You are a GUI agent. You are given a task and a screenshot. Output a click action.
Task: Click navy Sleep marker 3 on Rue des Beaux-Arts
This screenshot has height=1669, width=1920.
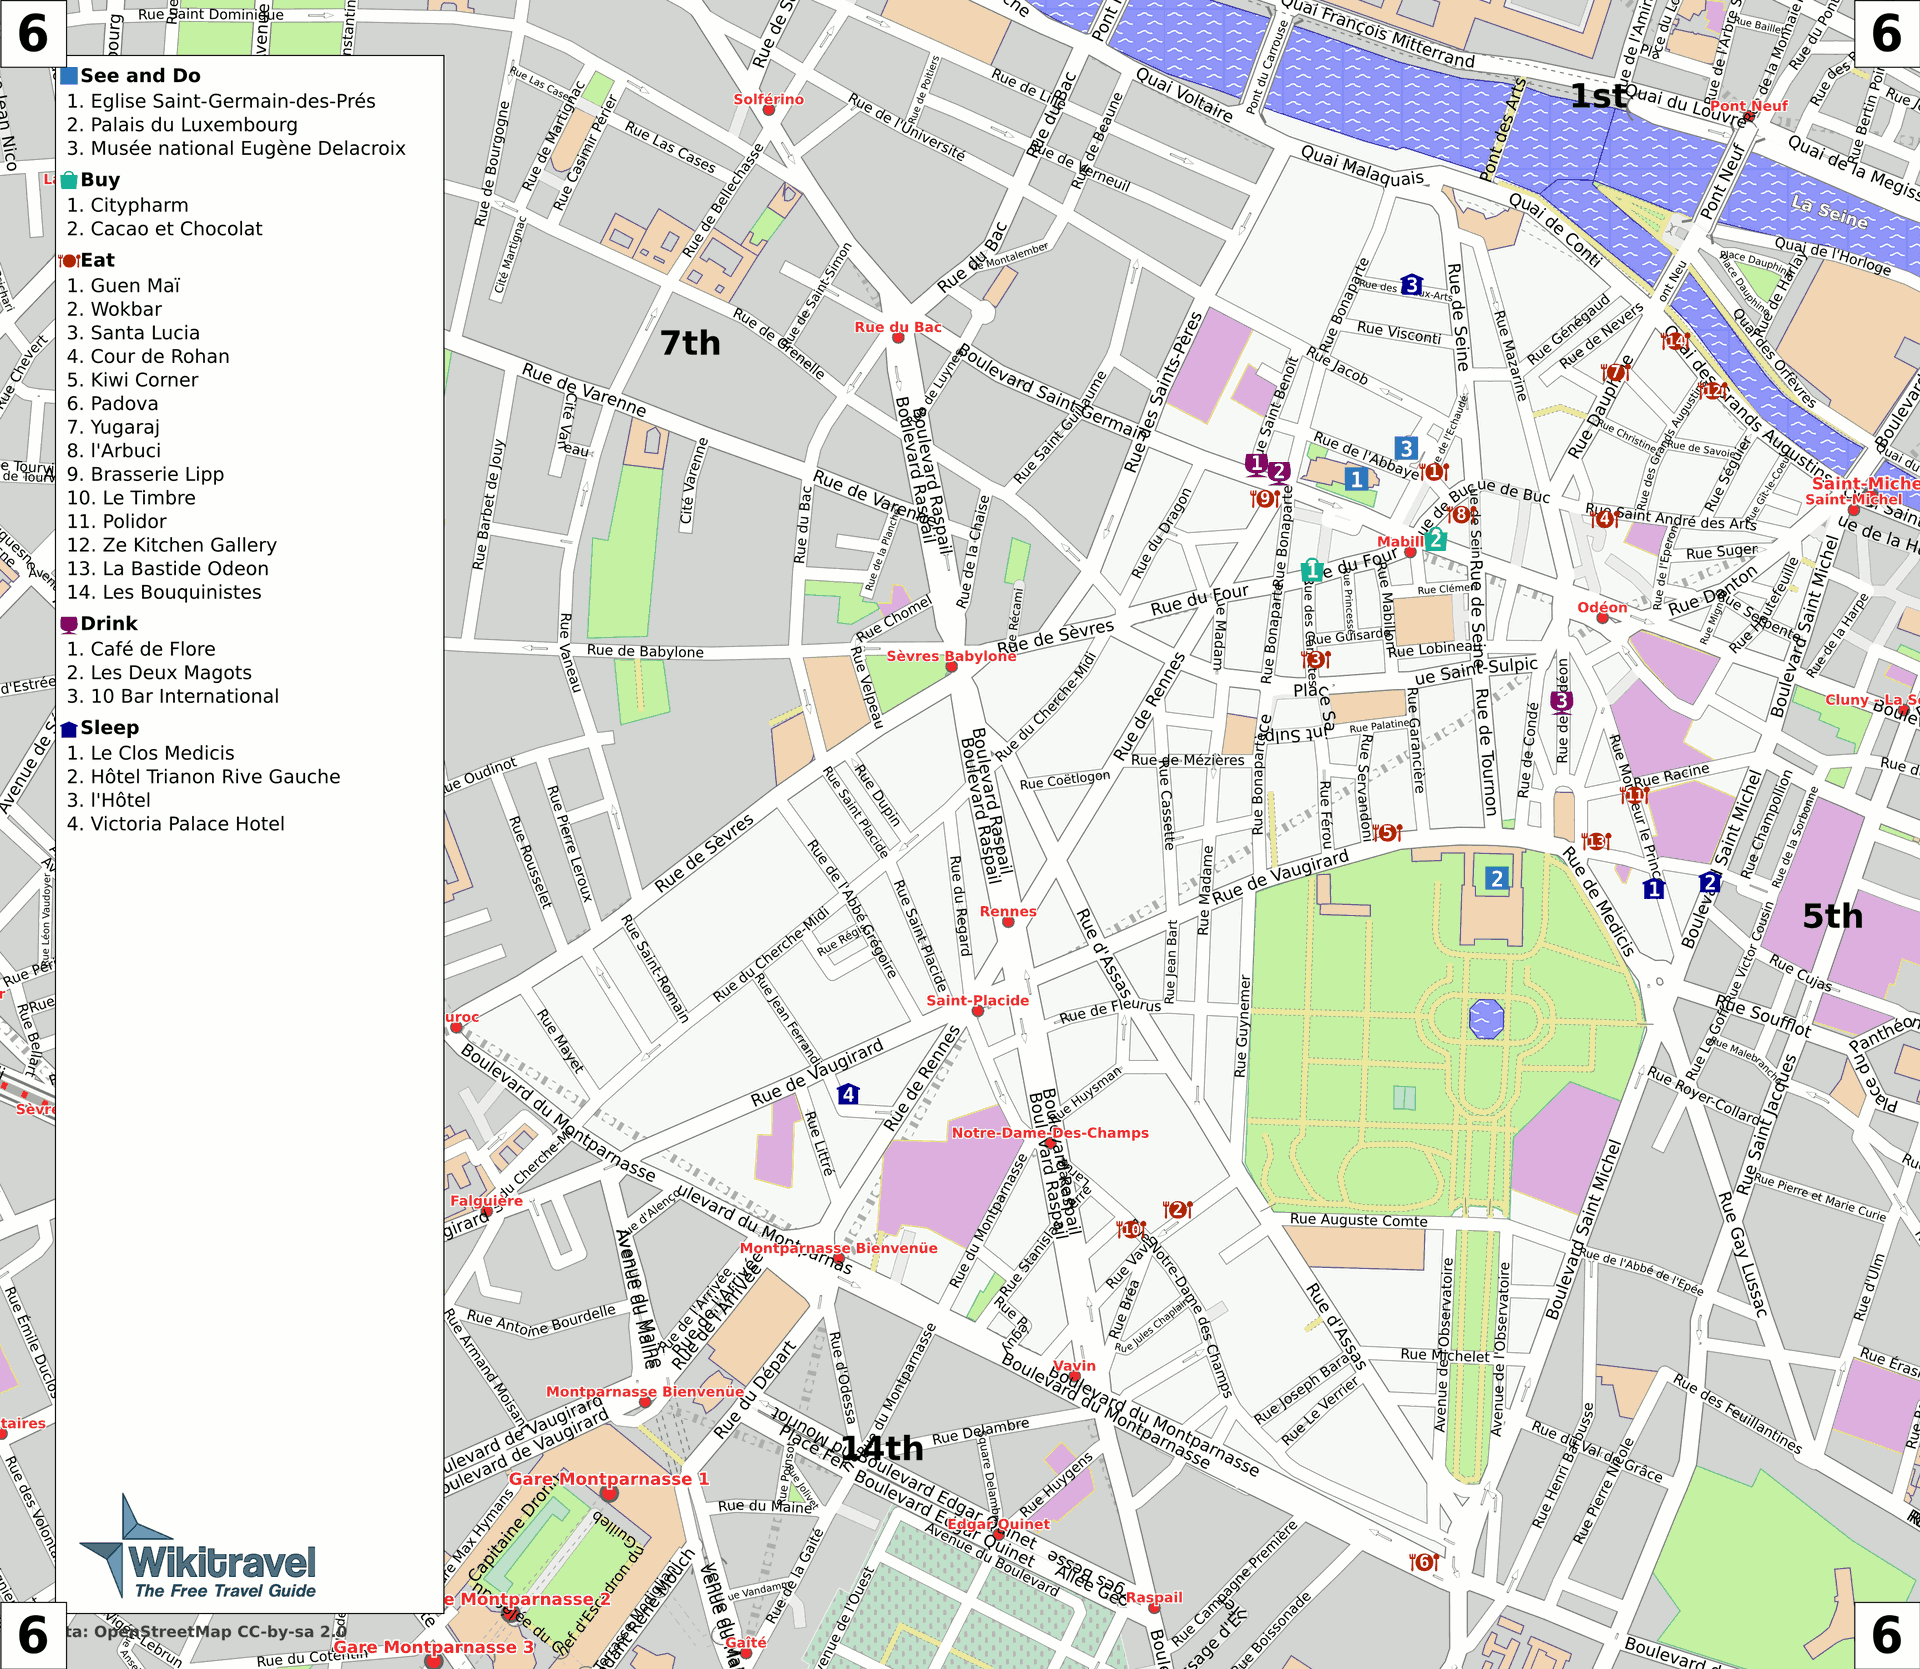(x=1412, y=284)
